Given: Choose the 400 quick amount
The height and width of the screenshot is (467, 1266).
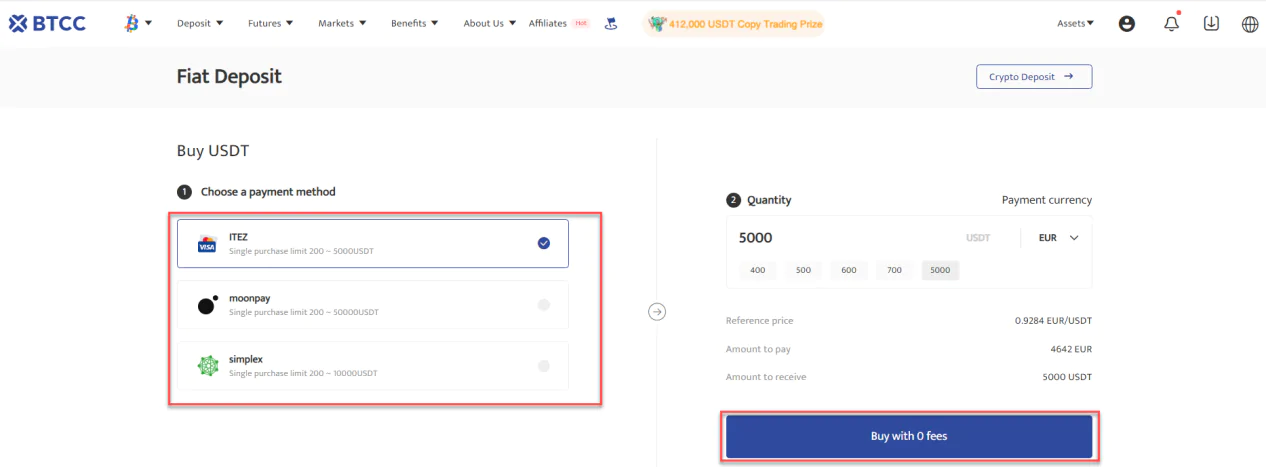Looking at the screenshot, I should pos(757,270).
